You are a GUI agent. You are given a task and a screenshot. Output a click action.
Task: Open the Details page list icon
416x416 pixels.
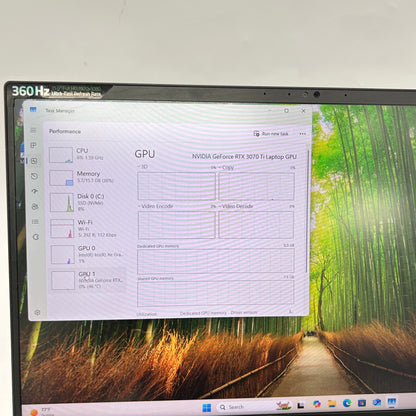click(35, 222)
